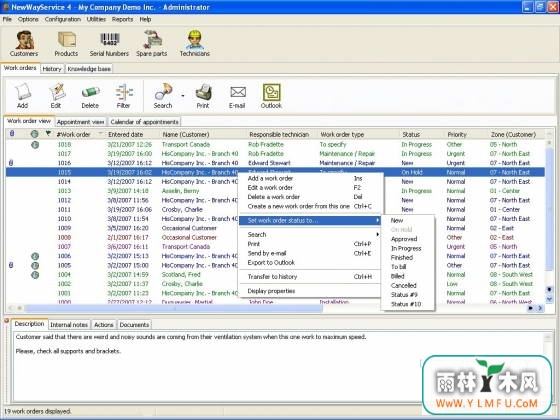The height and width of the screenshot is (420, 560).
Task: Choose Edit a work order in context menu
Action: coord(310,188)
